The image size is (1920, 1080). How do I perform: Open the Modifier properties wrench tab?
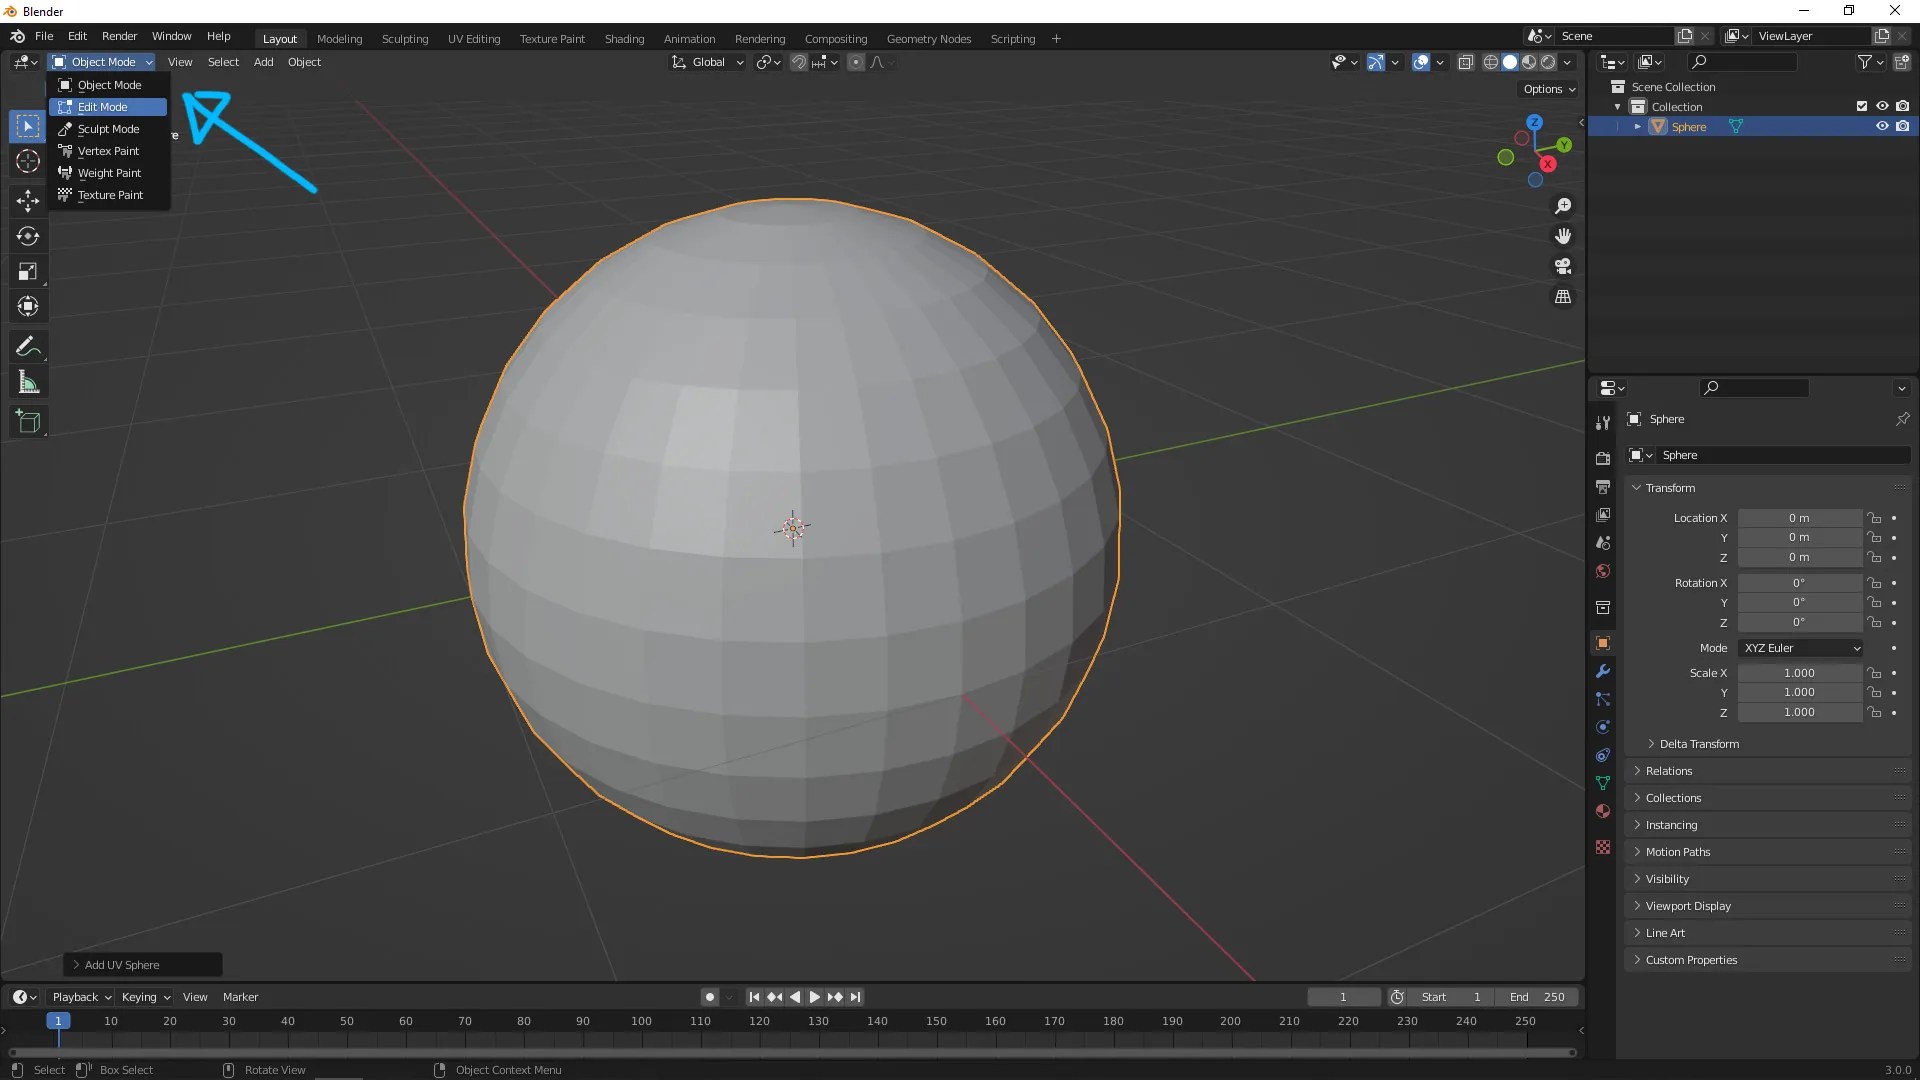1603,671
